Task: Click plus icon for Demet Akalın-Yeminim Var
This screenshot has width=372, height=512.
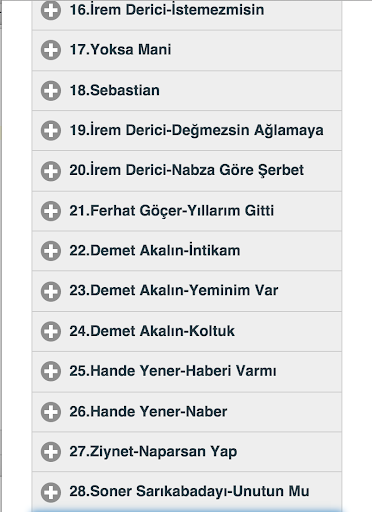Action: coord(51,291)
